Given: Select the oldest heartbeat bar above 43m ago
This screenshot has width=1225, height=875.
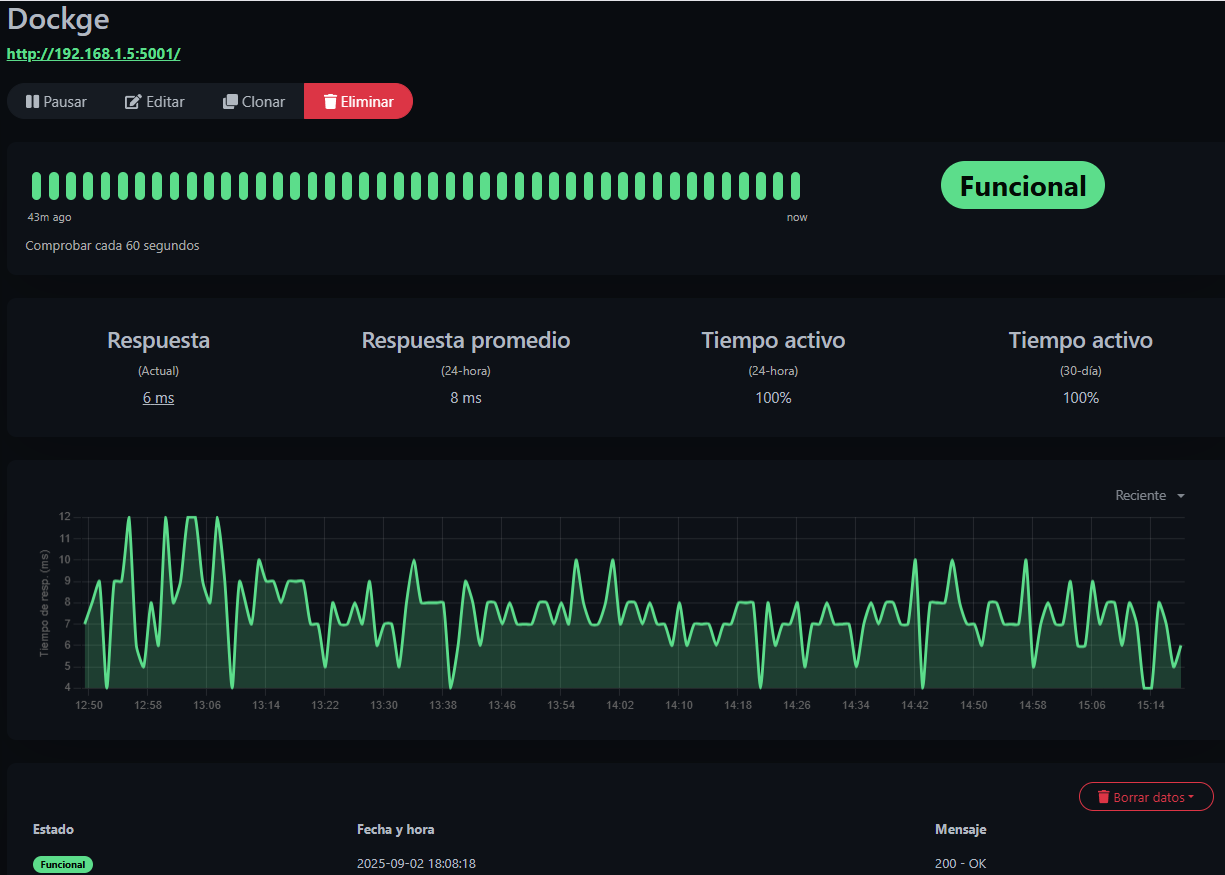Looking at the screenshot, I should (x=37, y=186).
